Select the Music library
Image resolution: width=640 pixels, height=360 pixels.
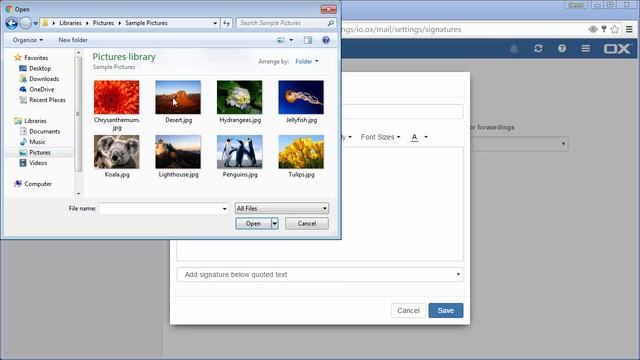(37, 142)
